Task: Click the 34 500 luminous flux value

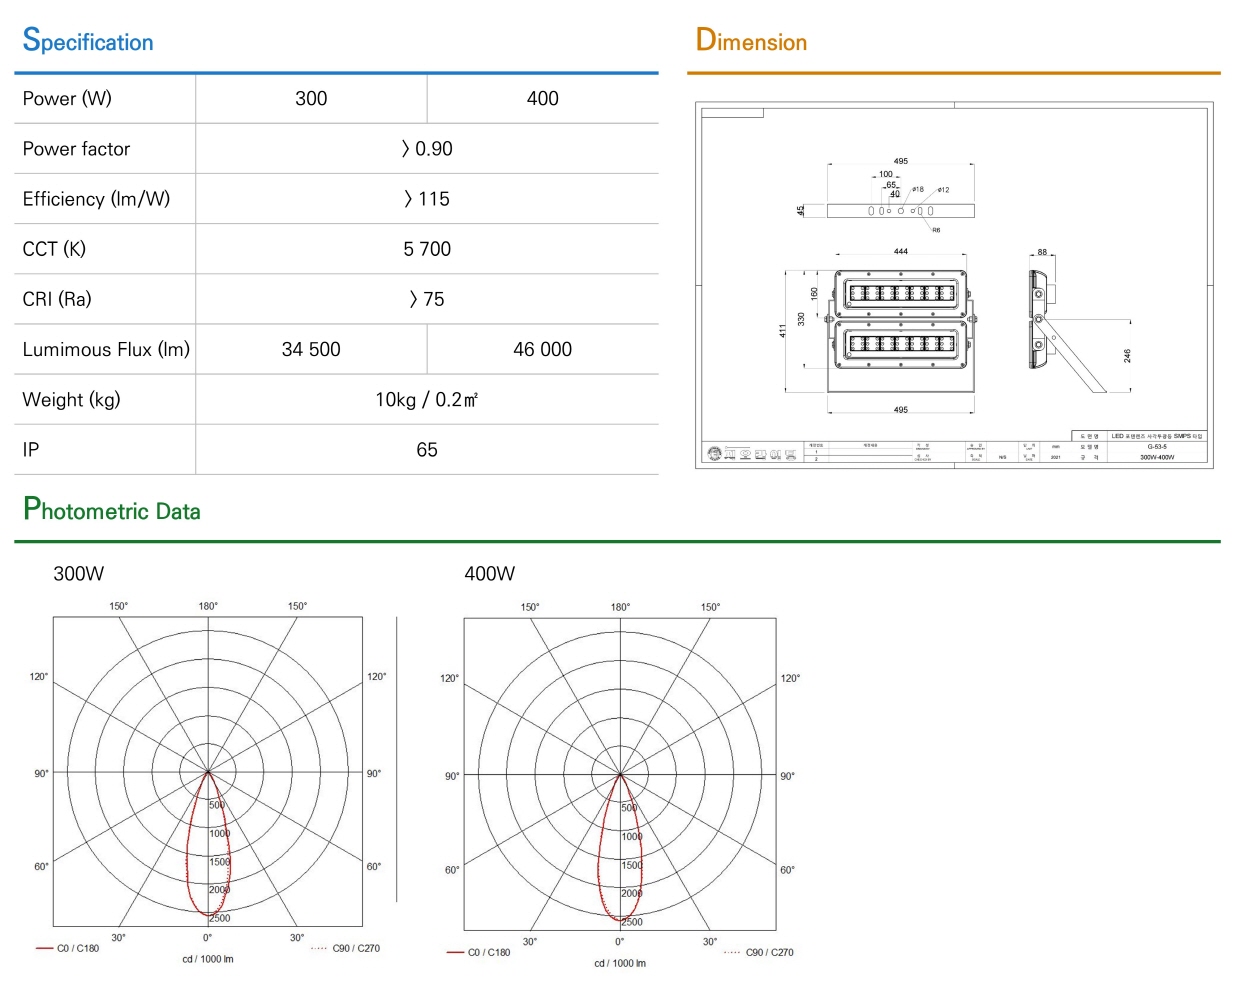Action: point(311,349)
